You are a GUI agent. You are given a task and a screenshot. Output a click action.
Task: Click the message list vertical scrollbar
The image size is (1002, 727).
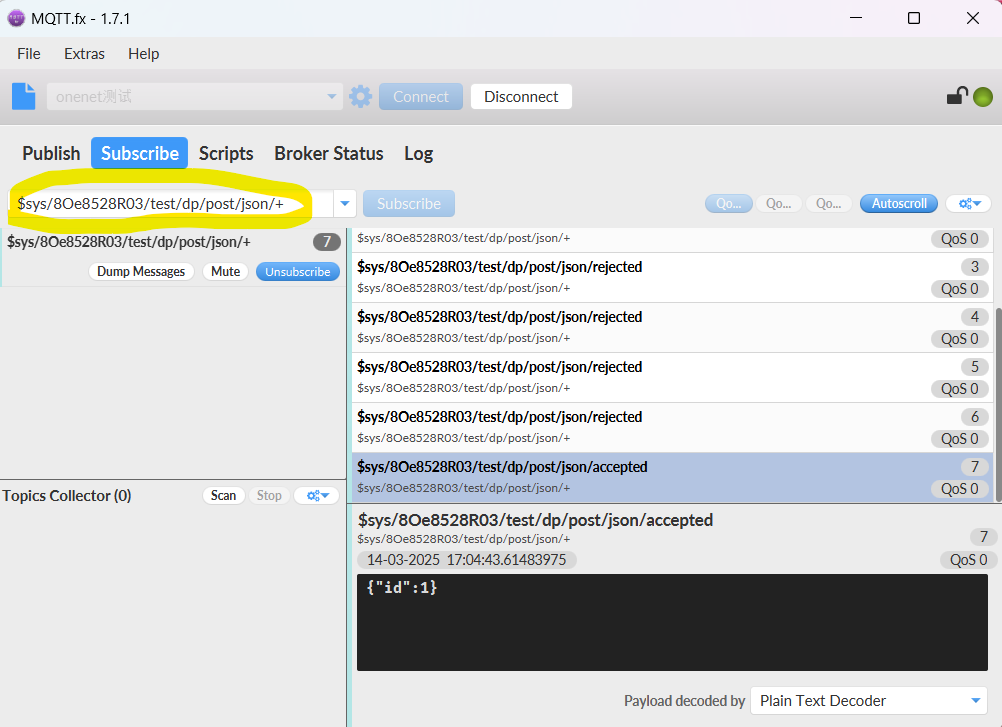998,404
